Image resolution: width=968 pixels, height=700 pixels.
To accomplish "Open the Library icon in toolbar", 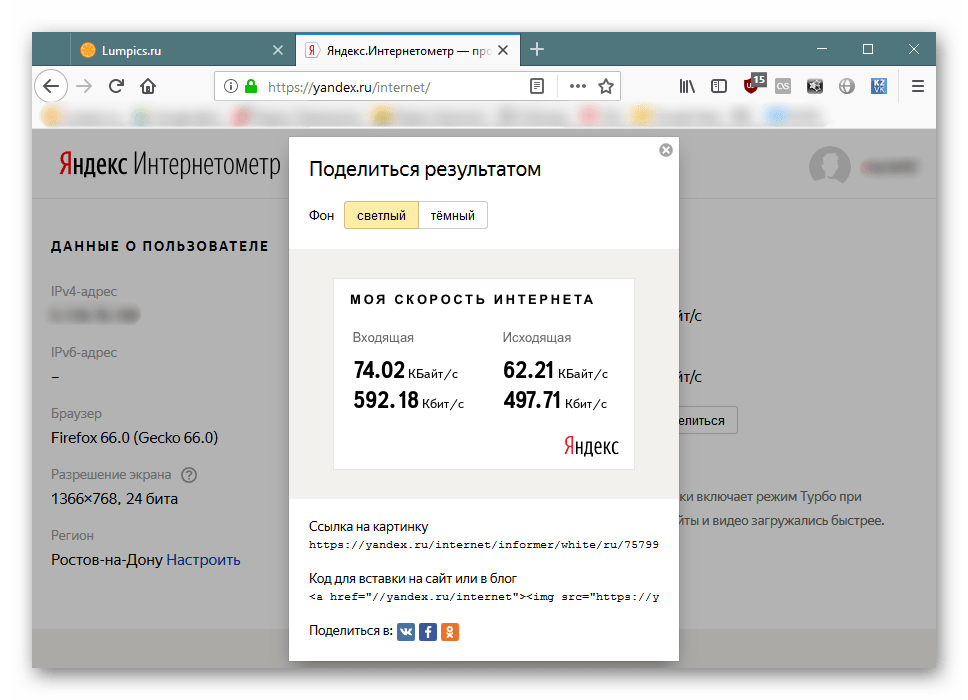I will click(687, 86).
